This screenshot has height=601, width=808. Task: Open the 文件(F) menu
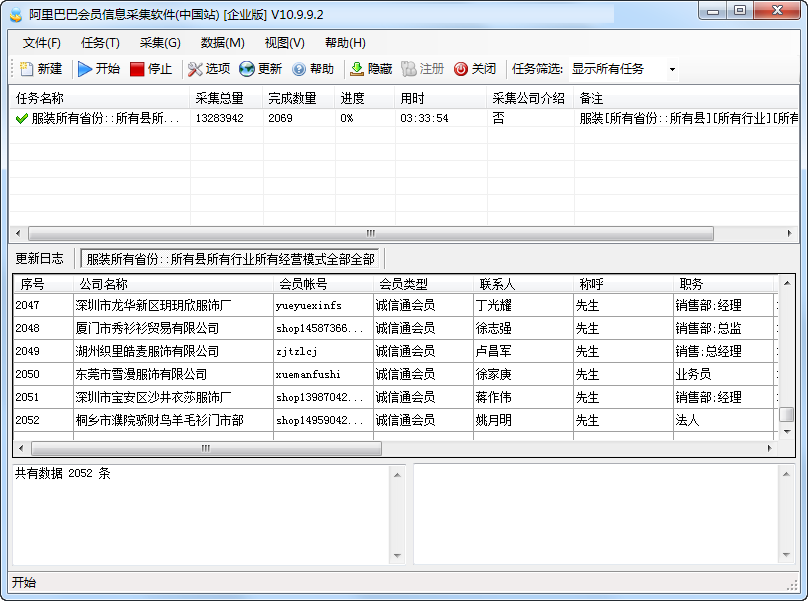click(x=41, y=43)
